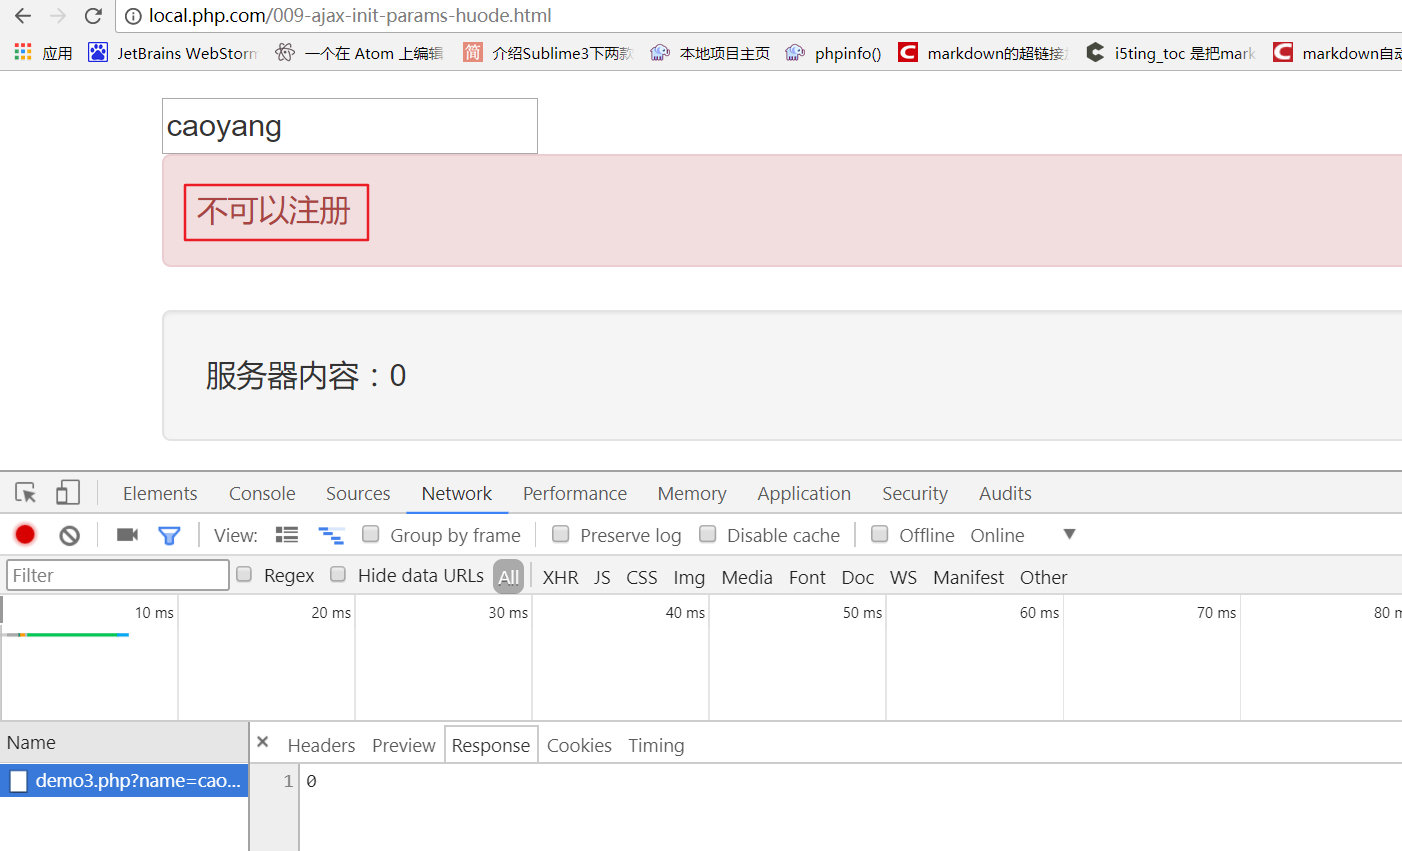This screenshot has height=851, width=1402.
Task: Open the phpinfo() bookmark
Action: pos(834,53)
